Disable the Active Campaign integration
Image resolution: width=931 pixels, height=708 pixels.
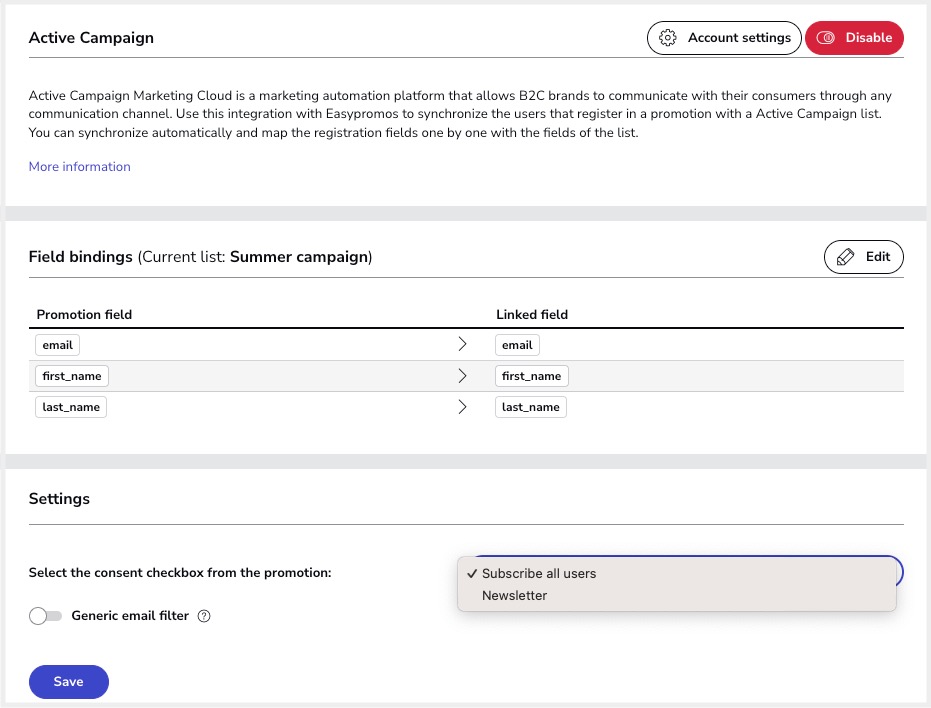855,38
